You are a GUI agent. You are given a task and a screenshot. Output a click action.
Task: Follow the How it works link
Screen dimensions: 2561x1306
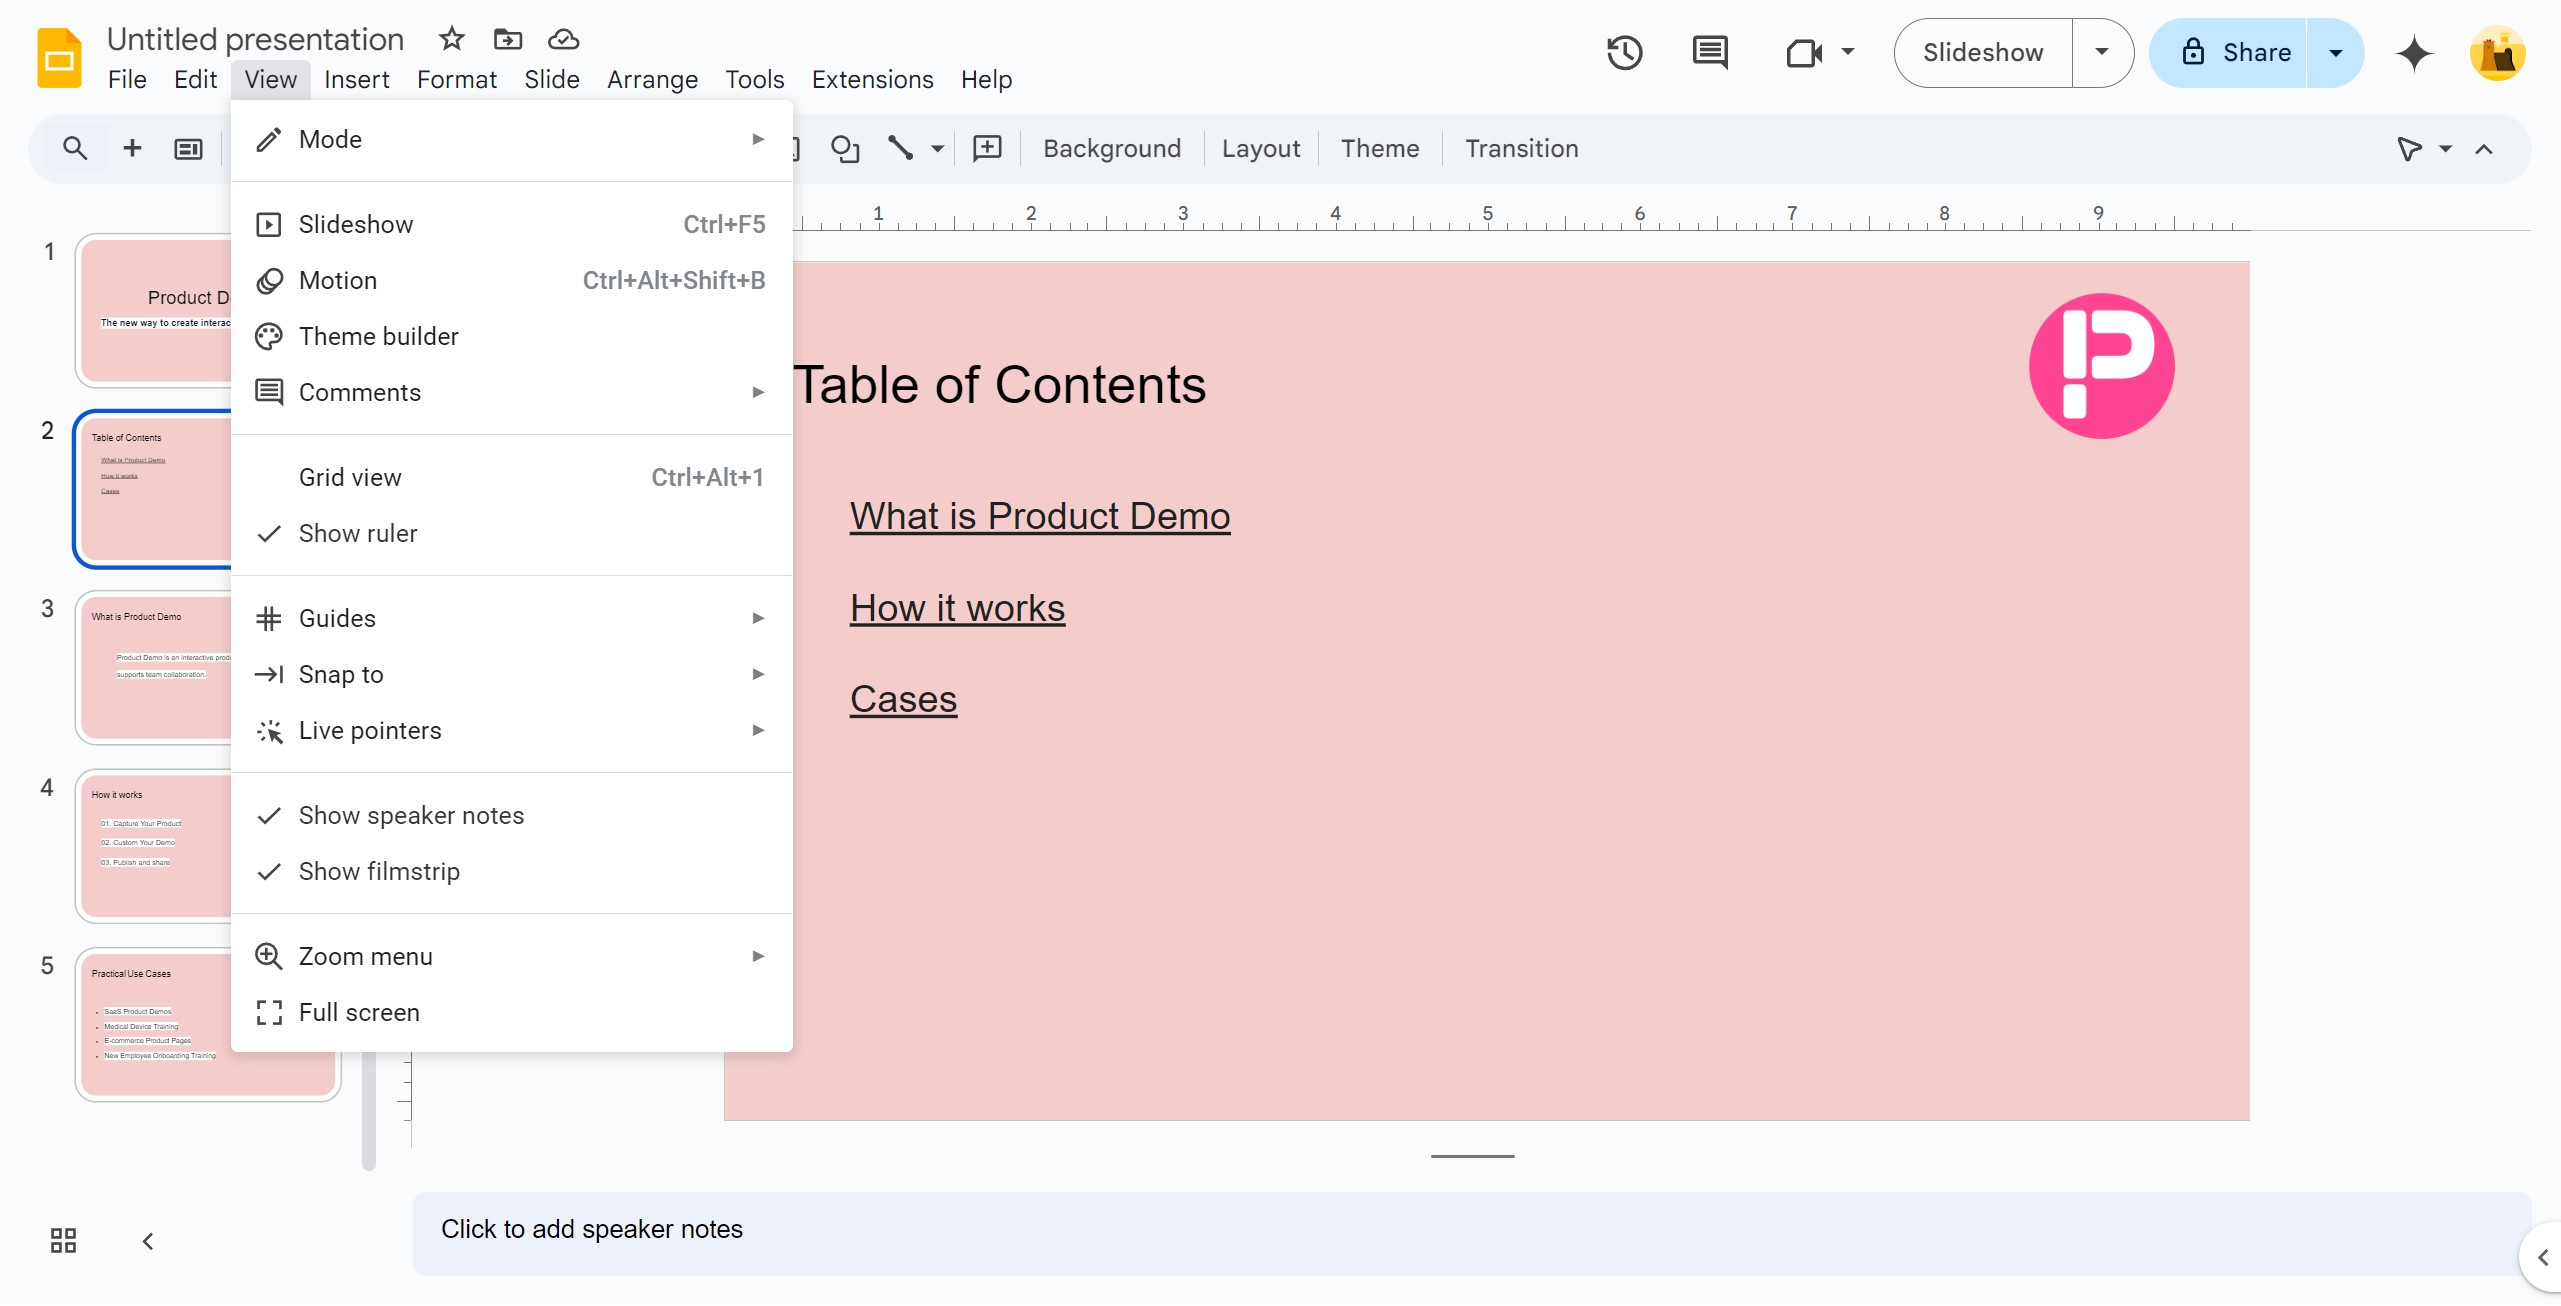(957, 608)
